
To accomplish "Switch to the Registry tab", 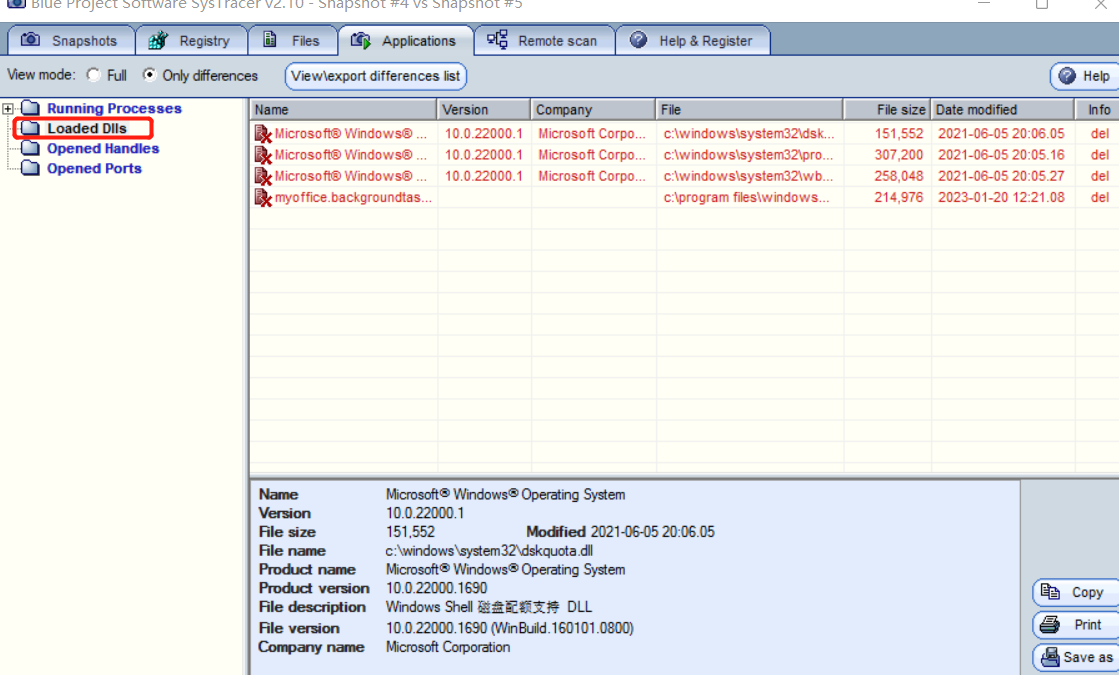I will [191, 41].
